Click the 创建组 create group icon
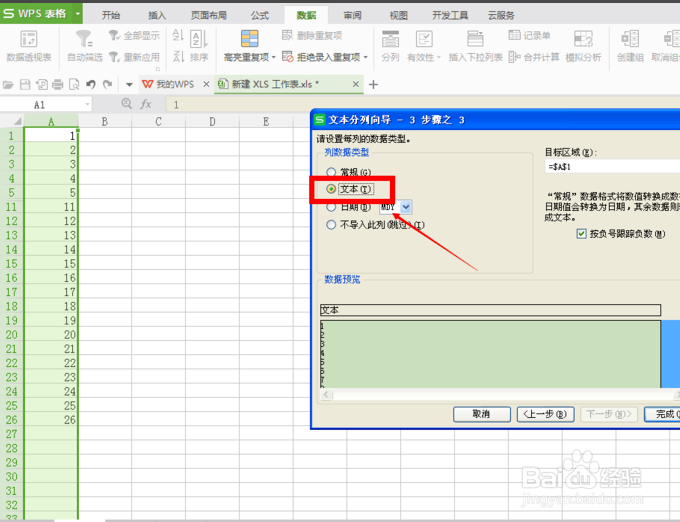Image resolution: width=680 pixels, height=522 pixels. point(630,39)
